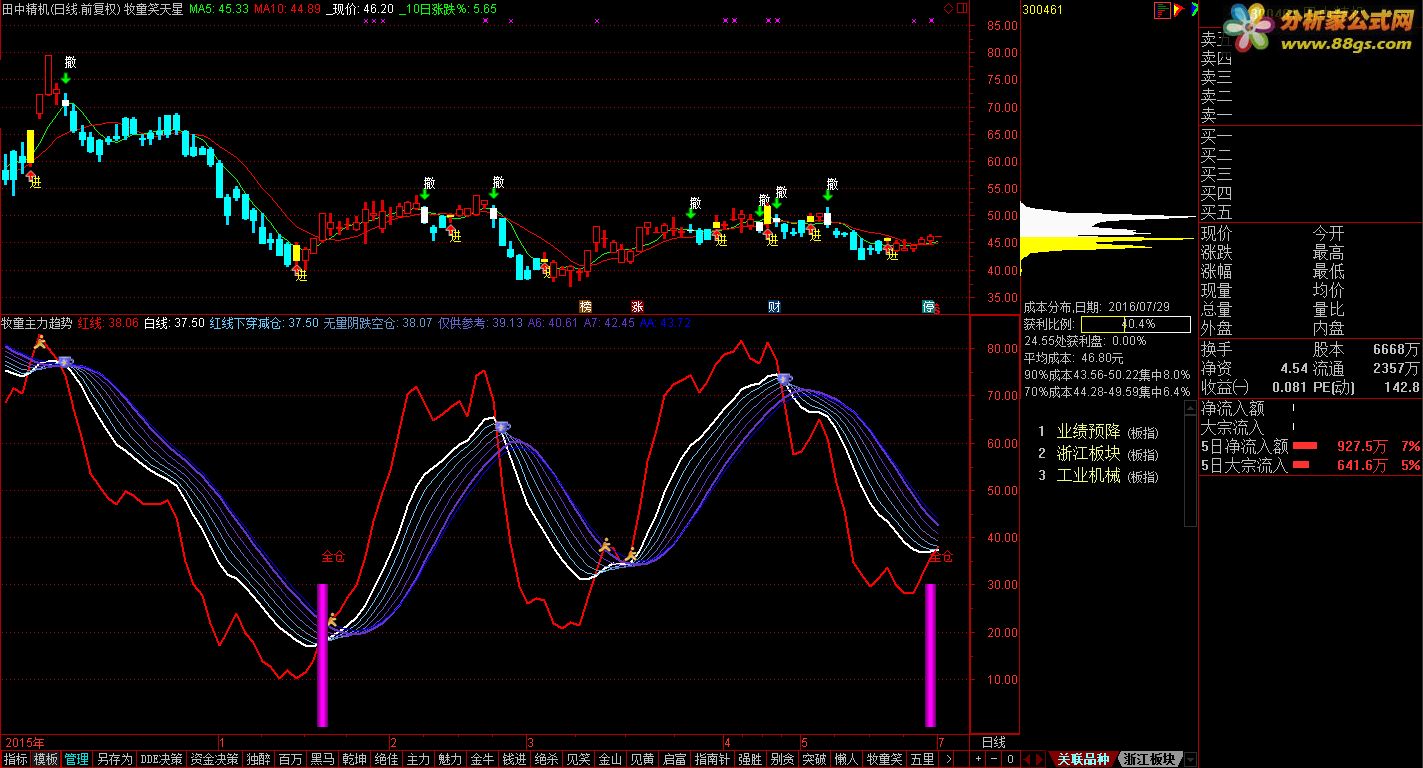Select the 见笑 indicator tab
The width and height of the screenshot is (1423, 768).
pyautogui.click(x=578, y=759)
